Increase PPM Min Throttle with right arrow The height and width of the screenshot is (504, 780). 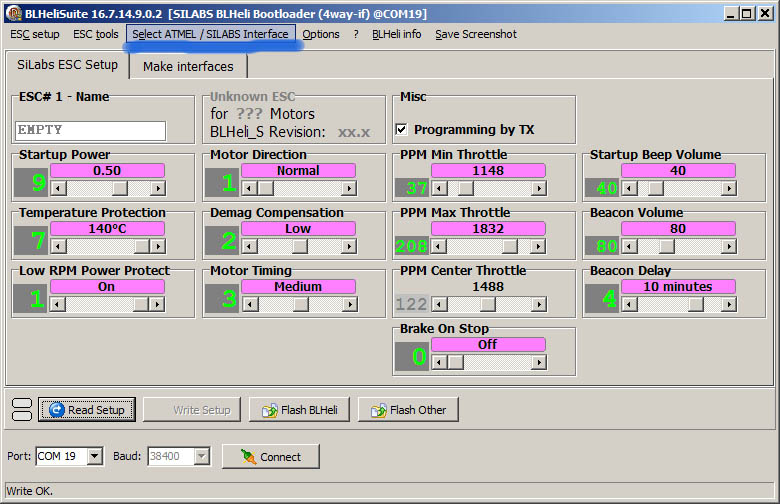click(x=539, y=188)
